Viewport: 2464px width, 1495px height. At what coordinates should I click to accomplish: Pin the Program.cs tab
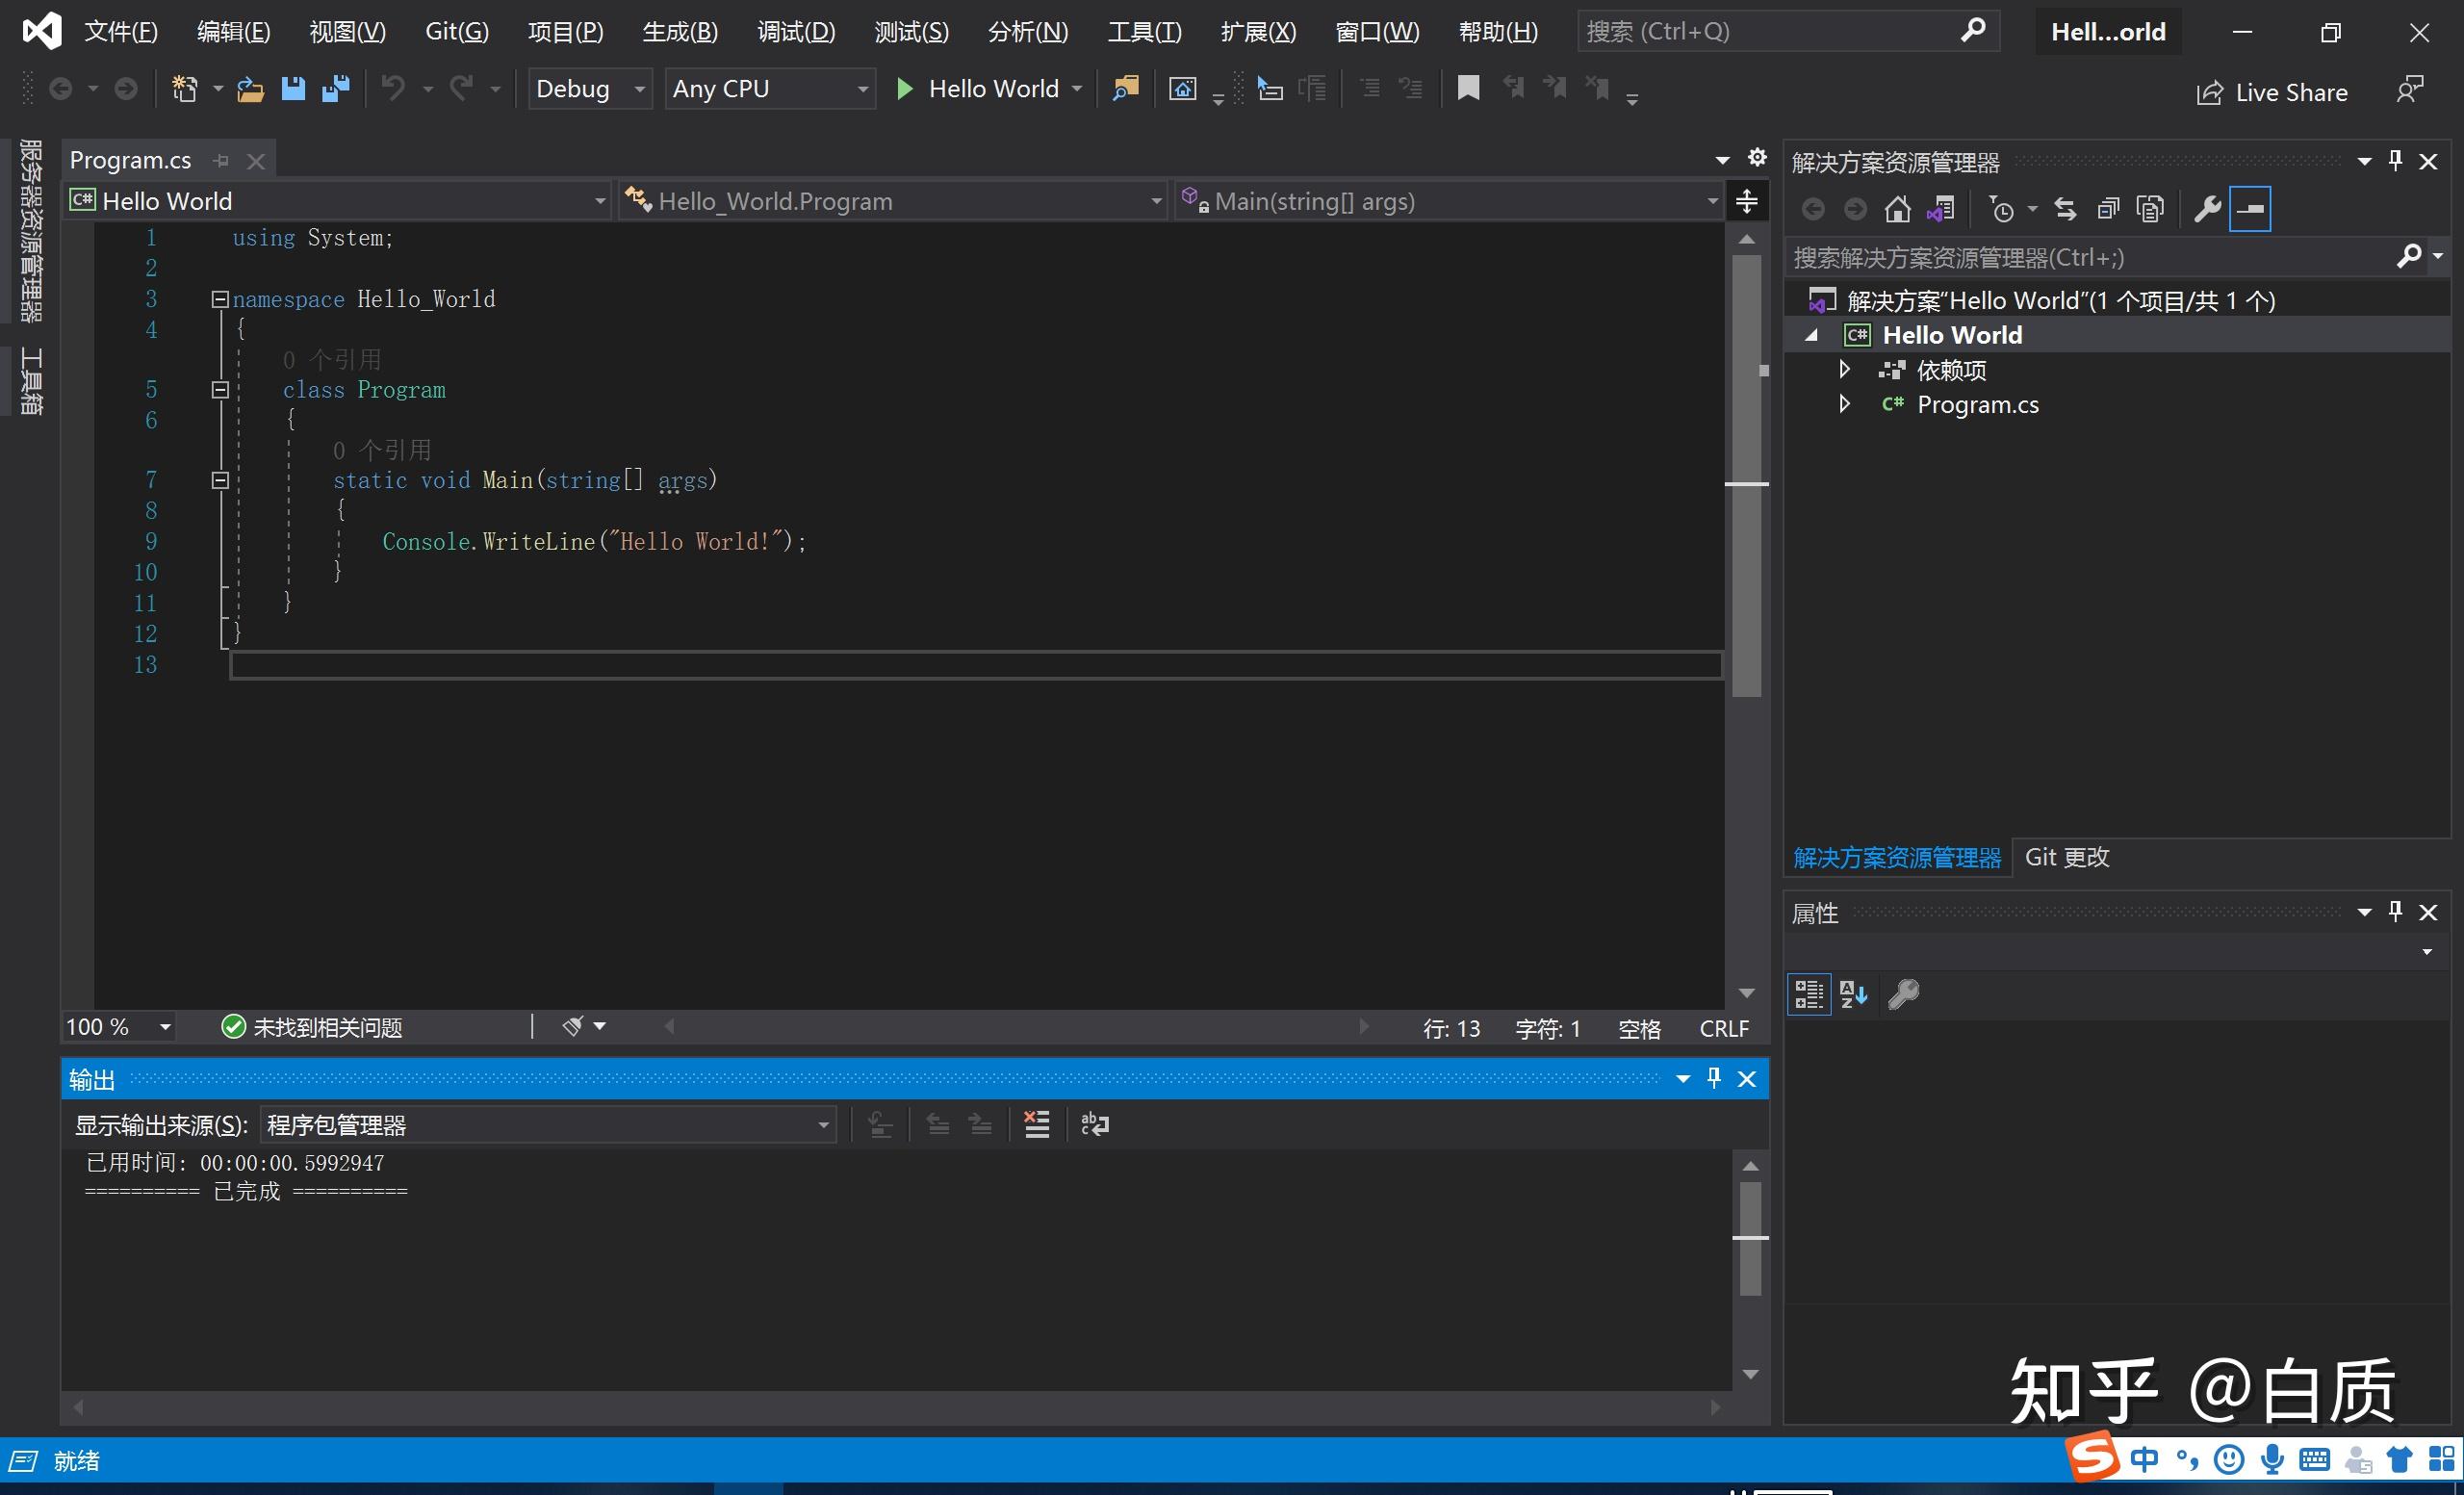(x=222, y=160)
